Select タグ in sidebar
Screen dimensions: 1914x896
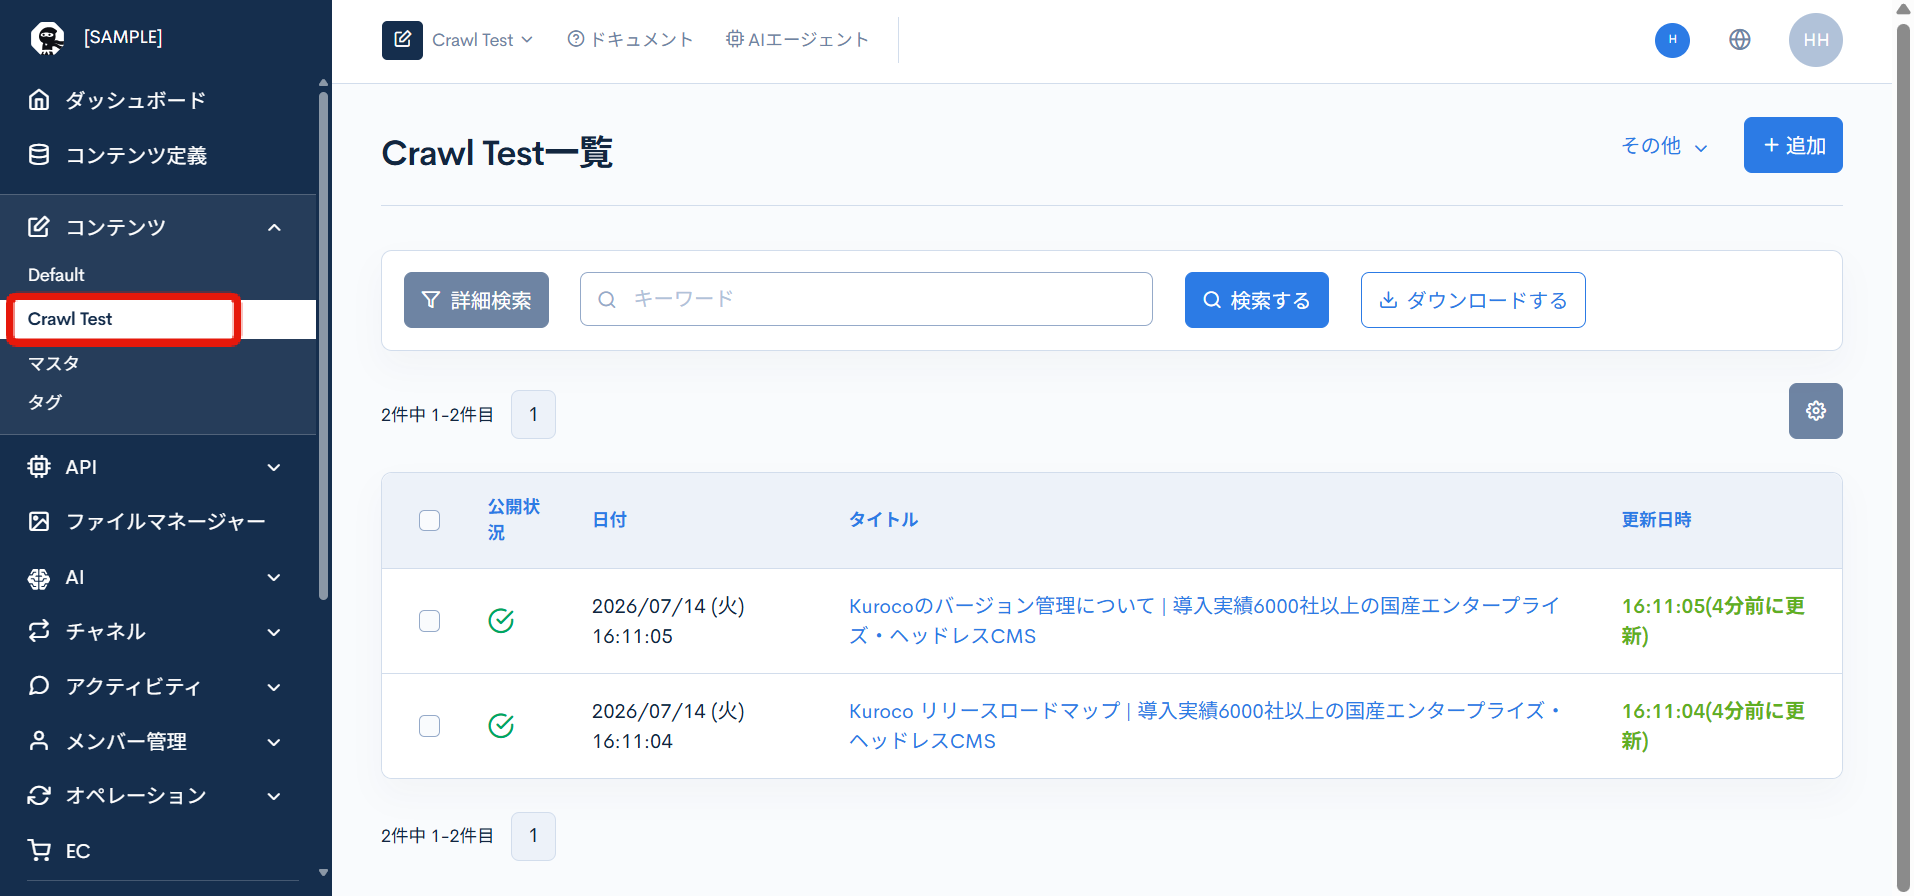pos(45,402)
